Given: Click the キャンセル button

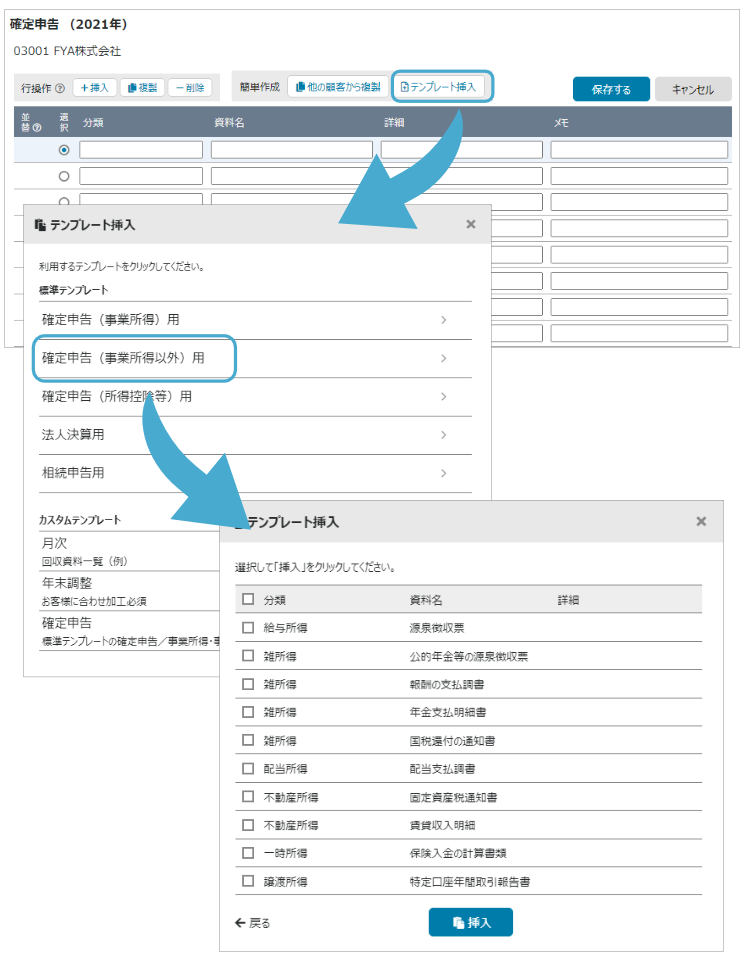Looking at the screenshot, I should click(x=692, y=89).
